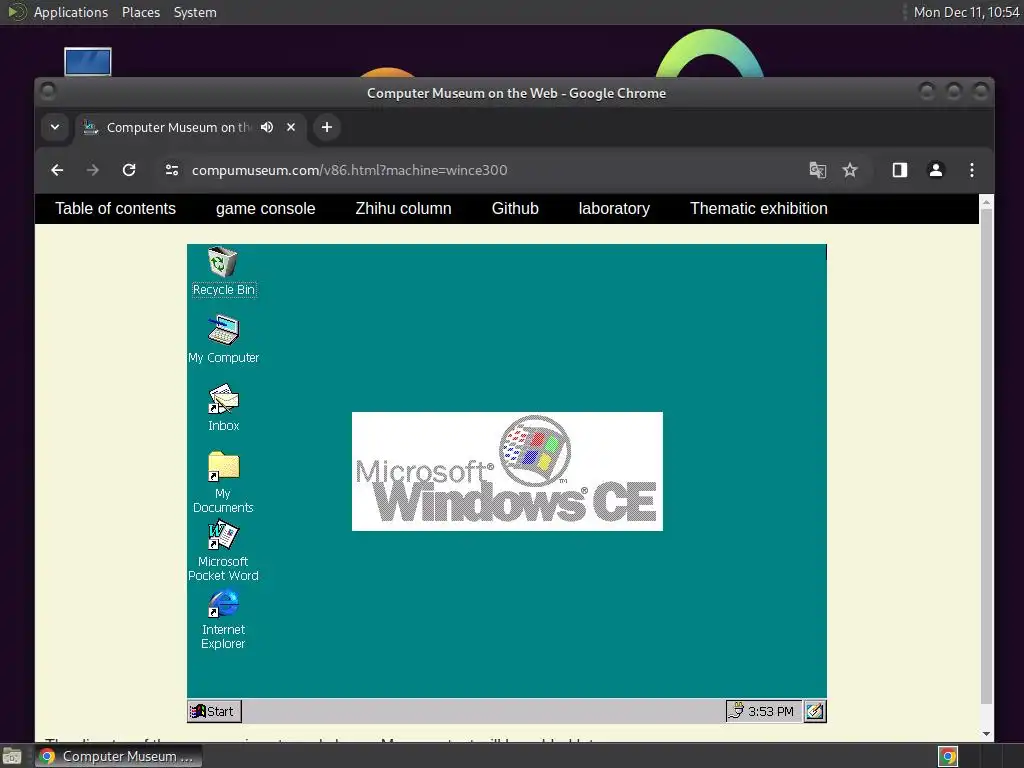1024x768 pixels.
Task: Click the monitor icon on desktop
Action: (88, 61)
